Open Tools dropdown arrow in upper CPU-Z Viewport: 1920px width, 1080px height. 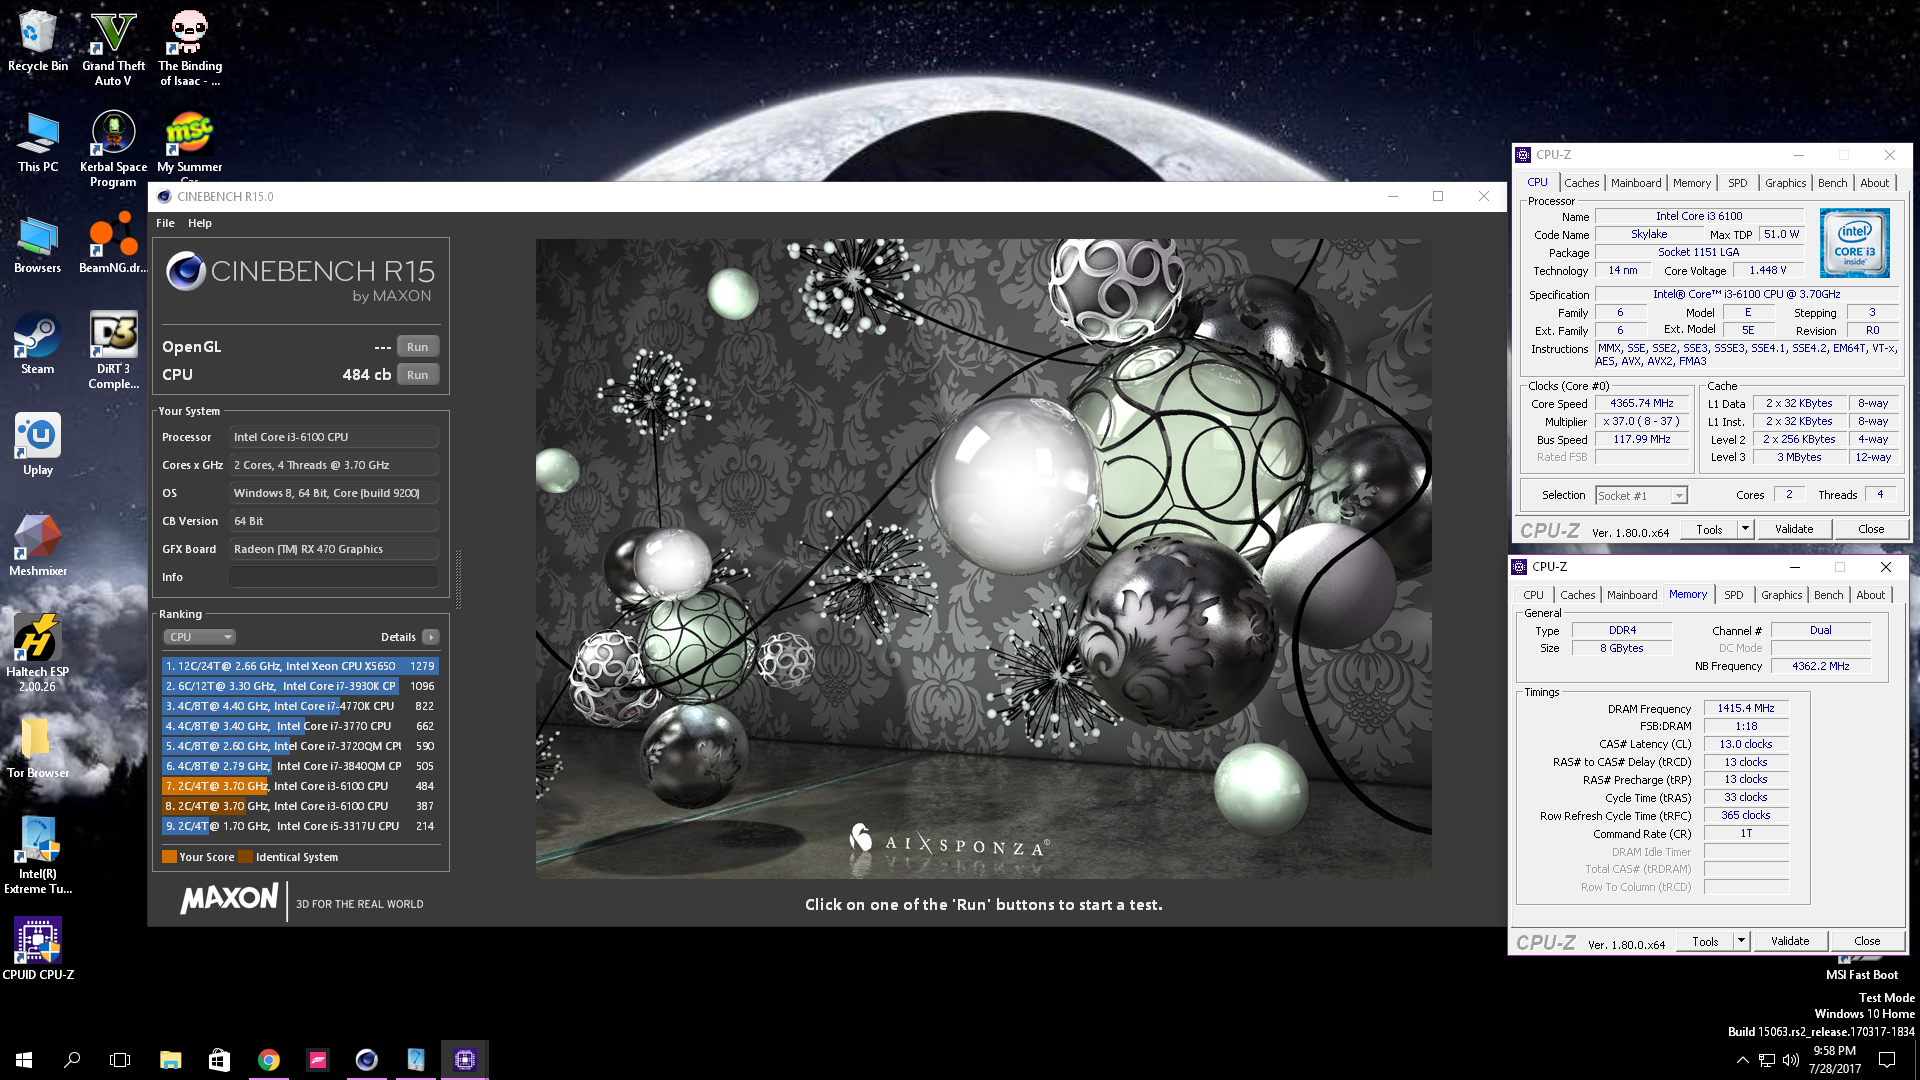(x=1745, y=529)
